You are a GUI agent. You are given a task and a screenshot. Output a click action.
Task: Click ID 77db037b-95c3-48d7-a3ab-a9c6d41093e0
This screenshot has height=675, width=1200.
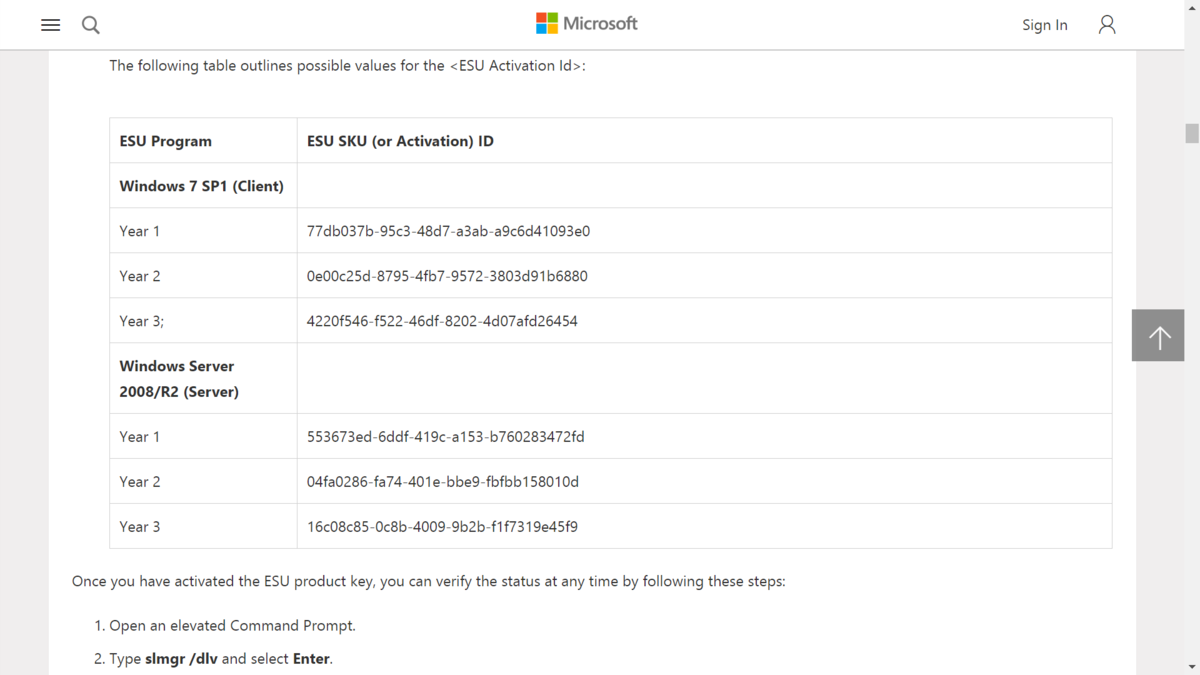(448, 231)
